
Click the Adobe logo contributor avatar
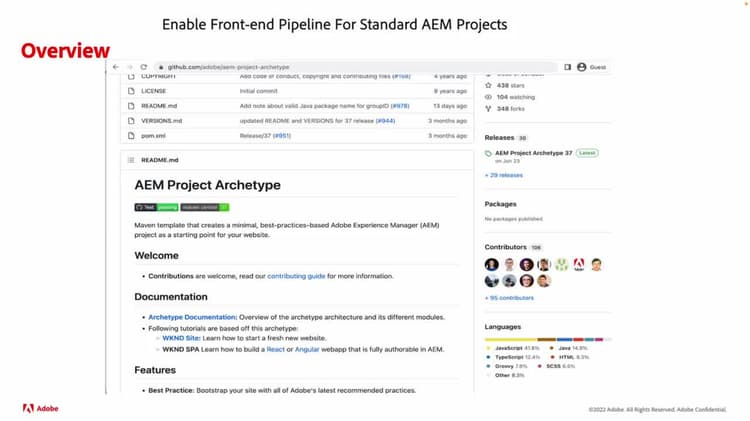pos(577,265)
